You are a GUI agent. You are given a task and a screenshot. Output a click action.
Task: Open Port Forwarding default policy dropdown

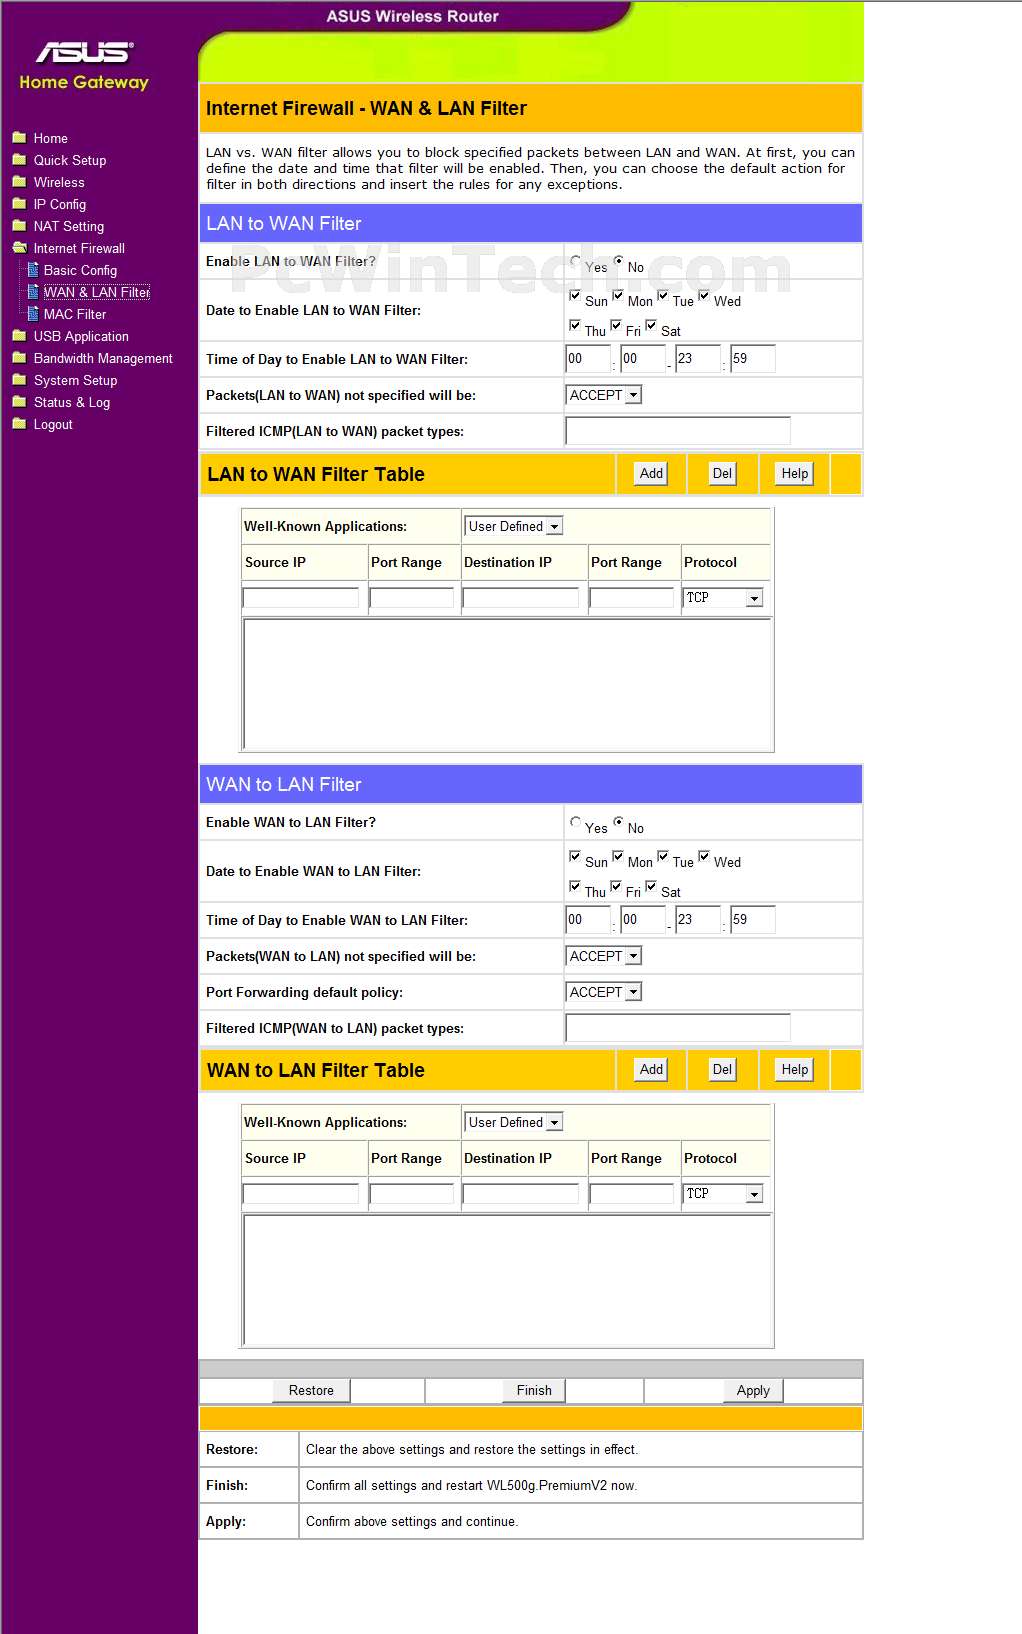click(604, 992)
